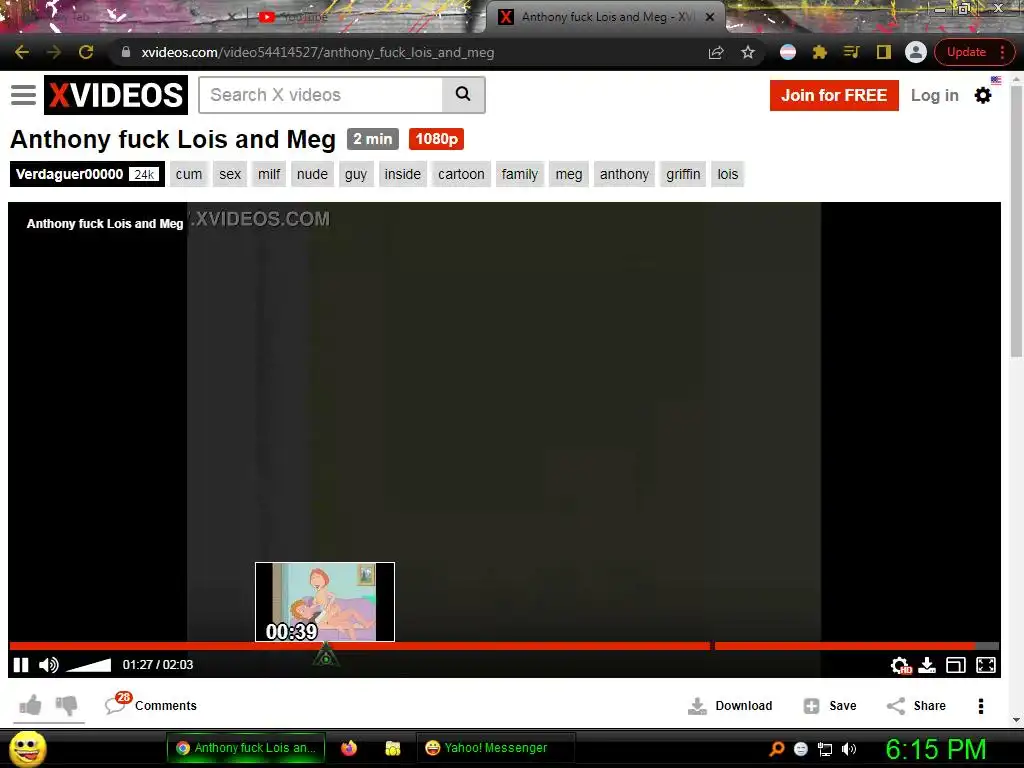The width and height of the screenshot is (1024, 768).
Task: Click the video progress bar
Action: pos(504,646)
